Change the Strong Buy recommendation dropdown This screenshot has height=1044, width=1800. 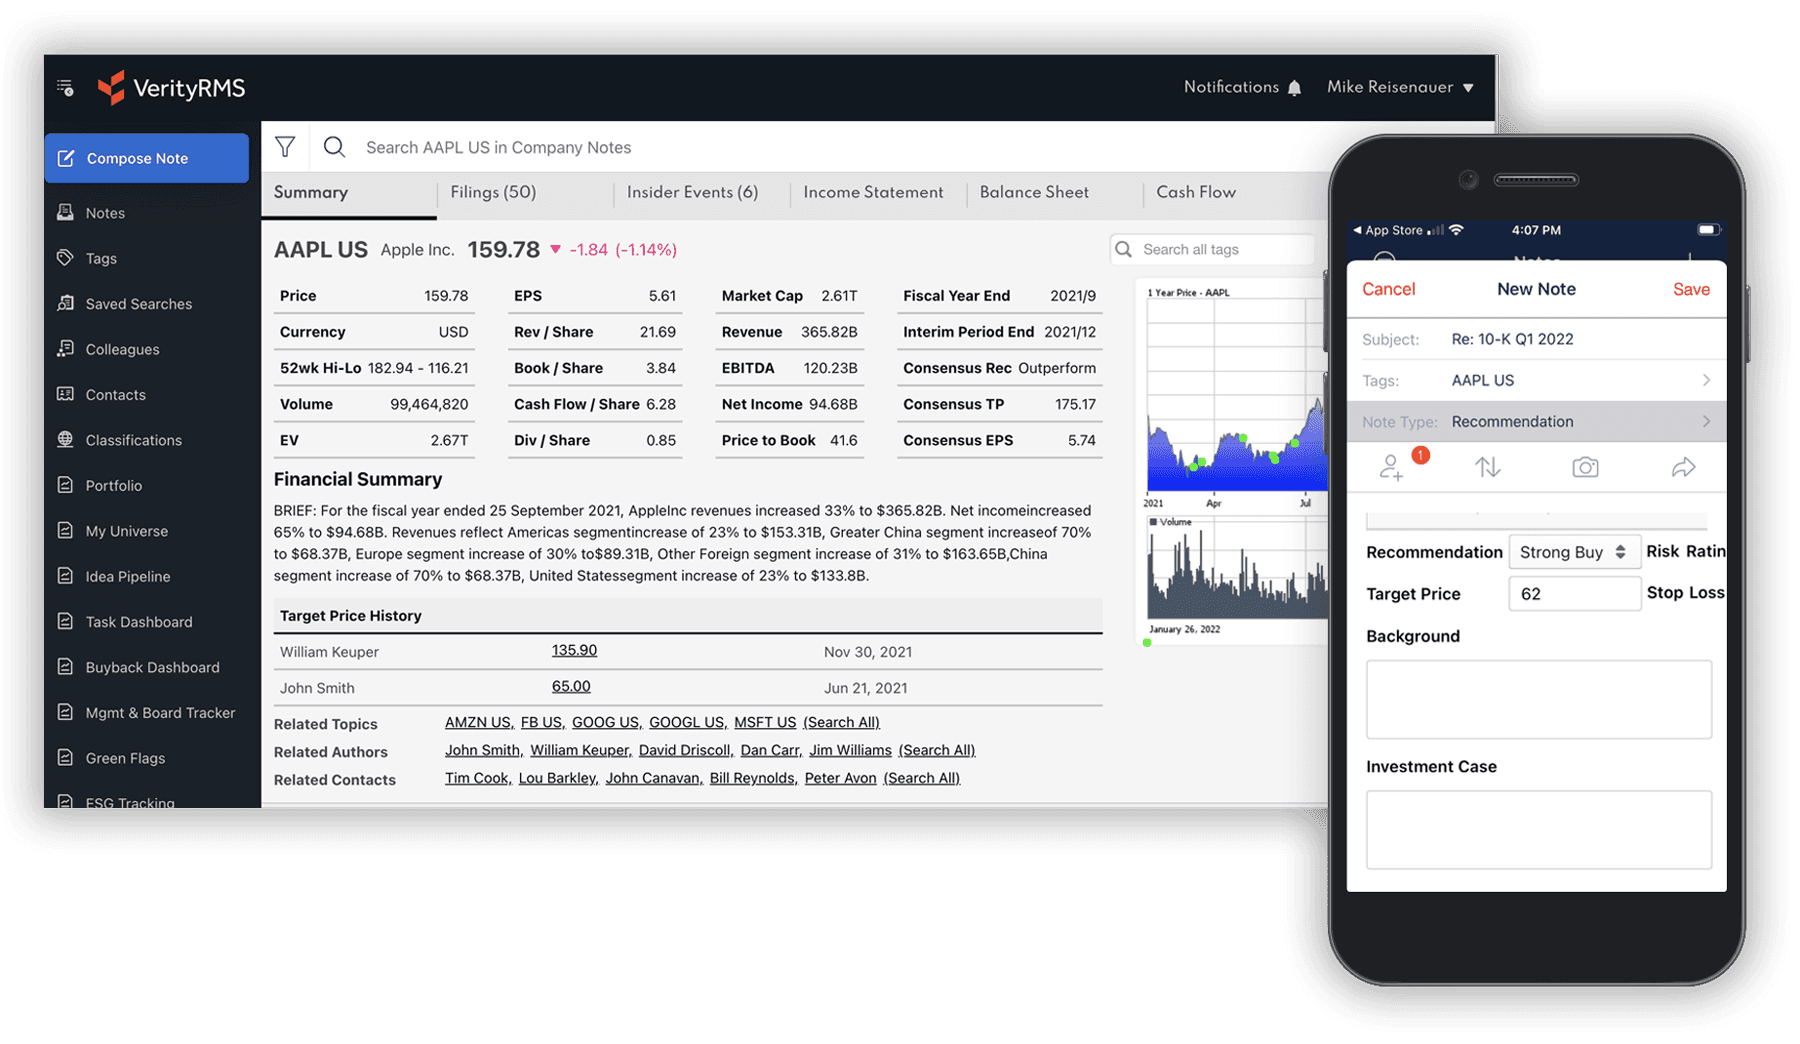(x=1574, y=552)
